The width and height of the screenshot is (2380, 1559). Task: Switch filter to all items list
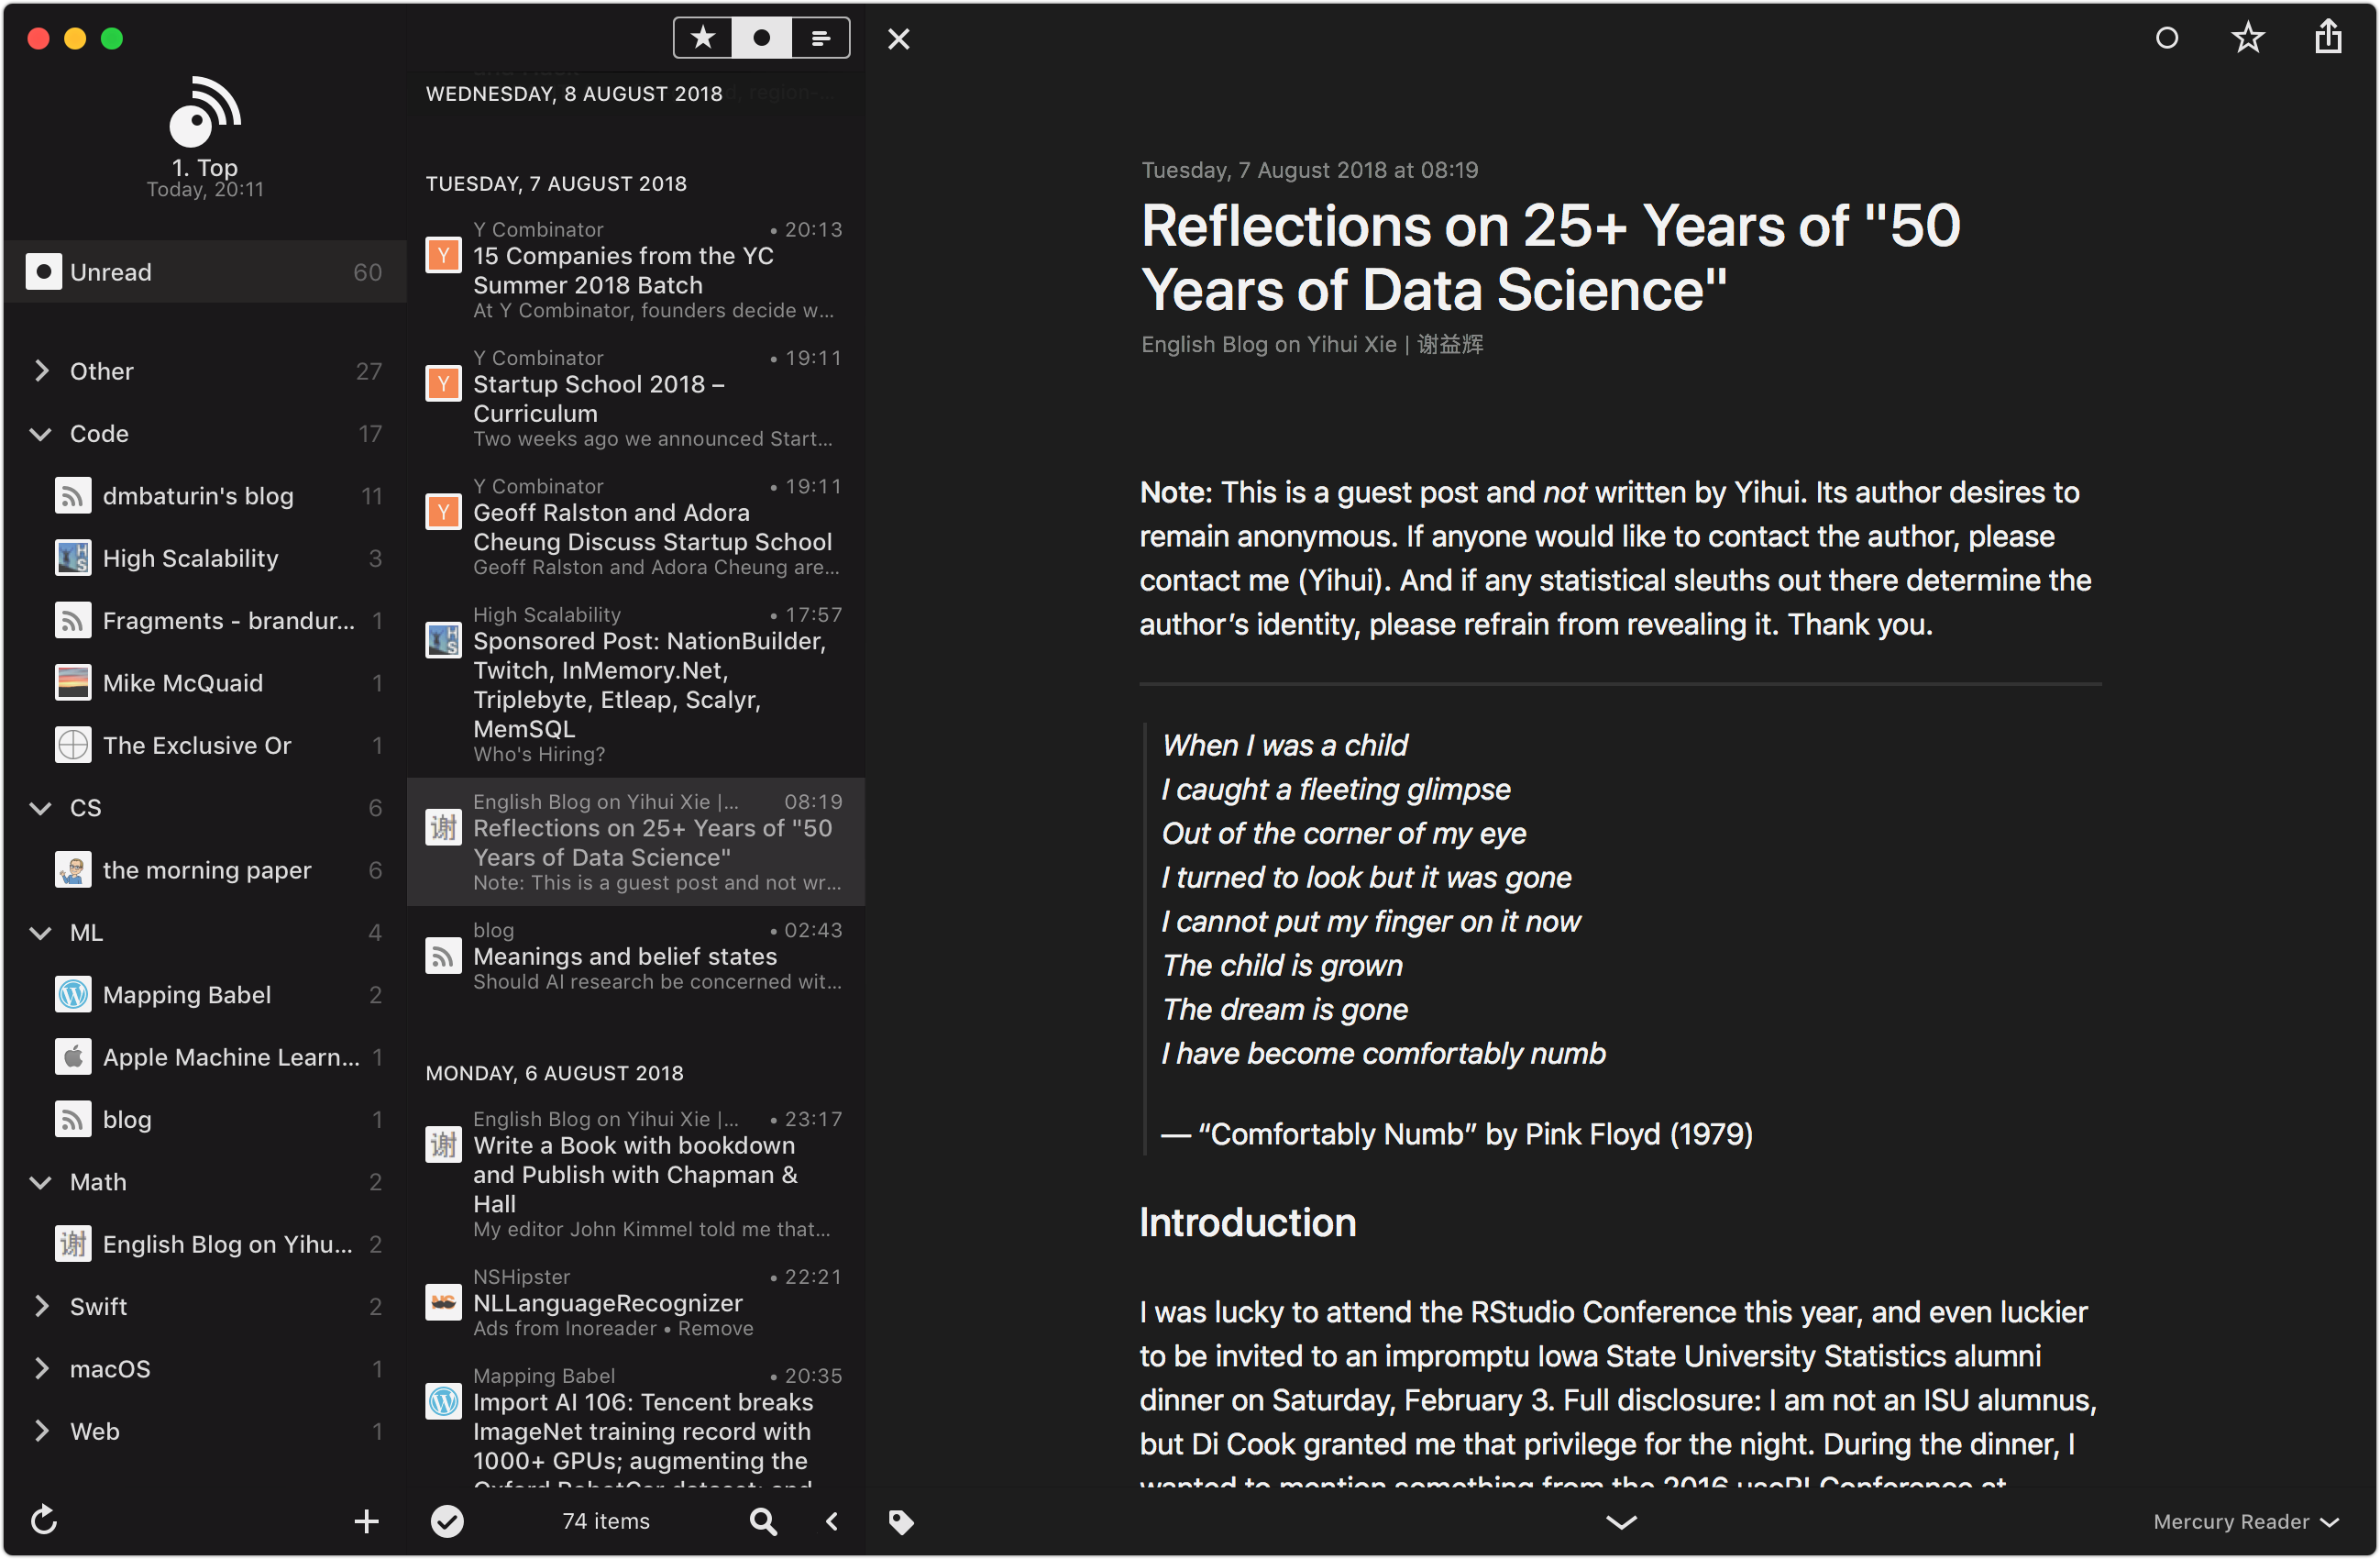click(x=820, y=38)
